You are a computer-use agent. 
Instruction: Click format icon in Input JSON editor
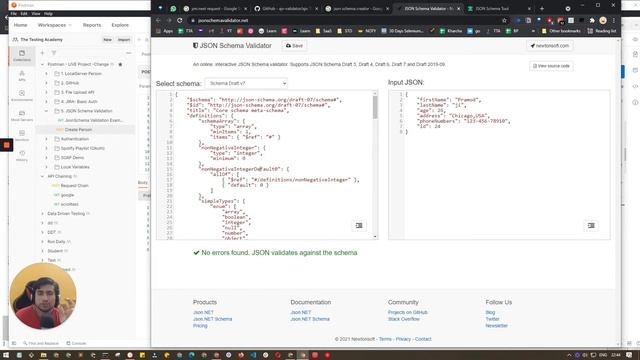pyautogui.click(x=591, y=225)
